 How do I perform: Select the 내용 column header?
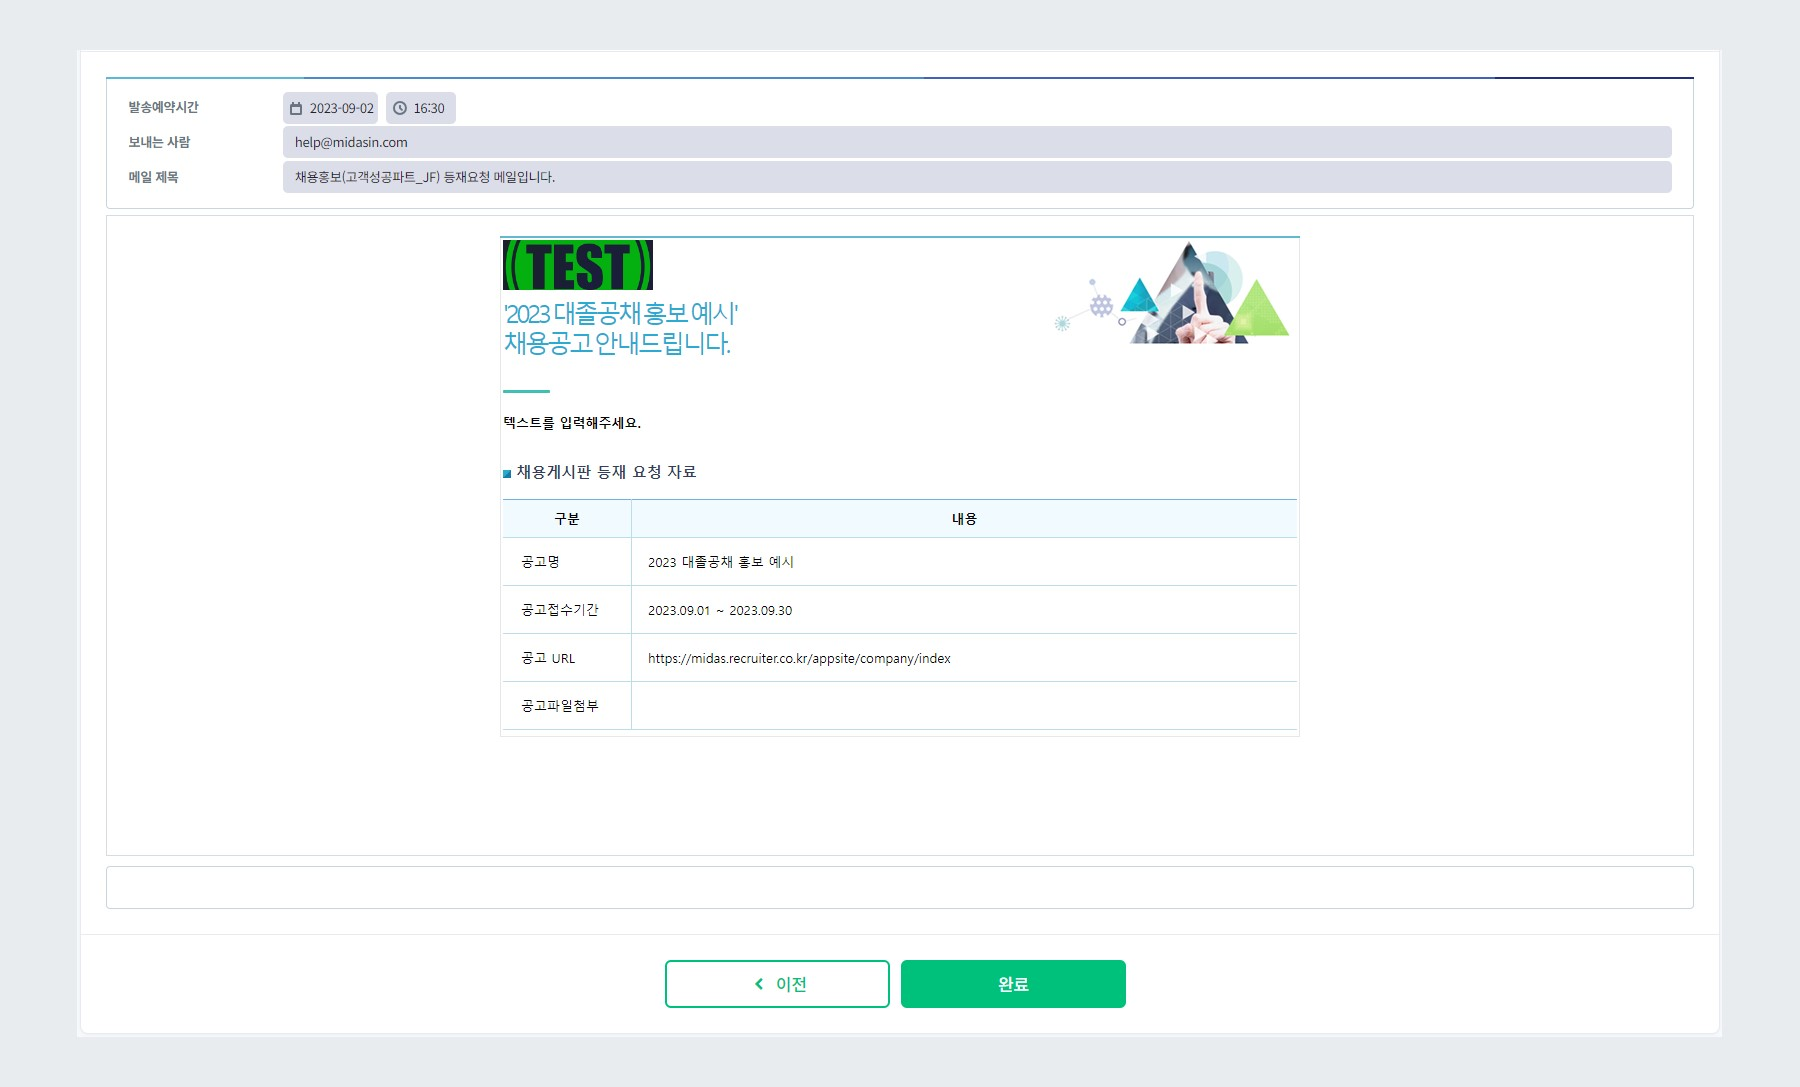pyautogui.click(x=963, y=518)
